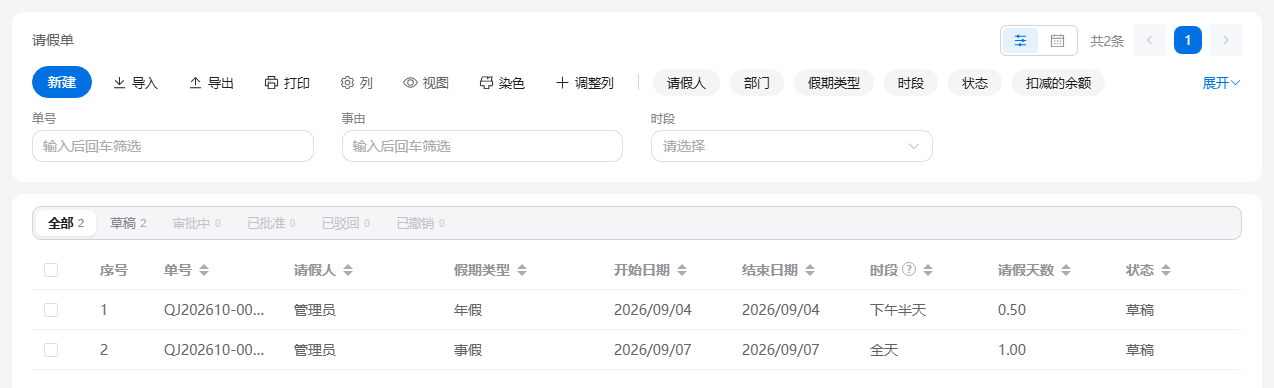
Task: Toggle the select-all header checkbox
Action: coord(51,270)
